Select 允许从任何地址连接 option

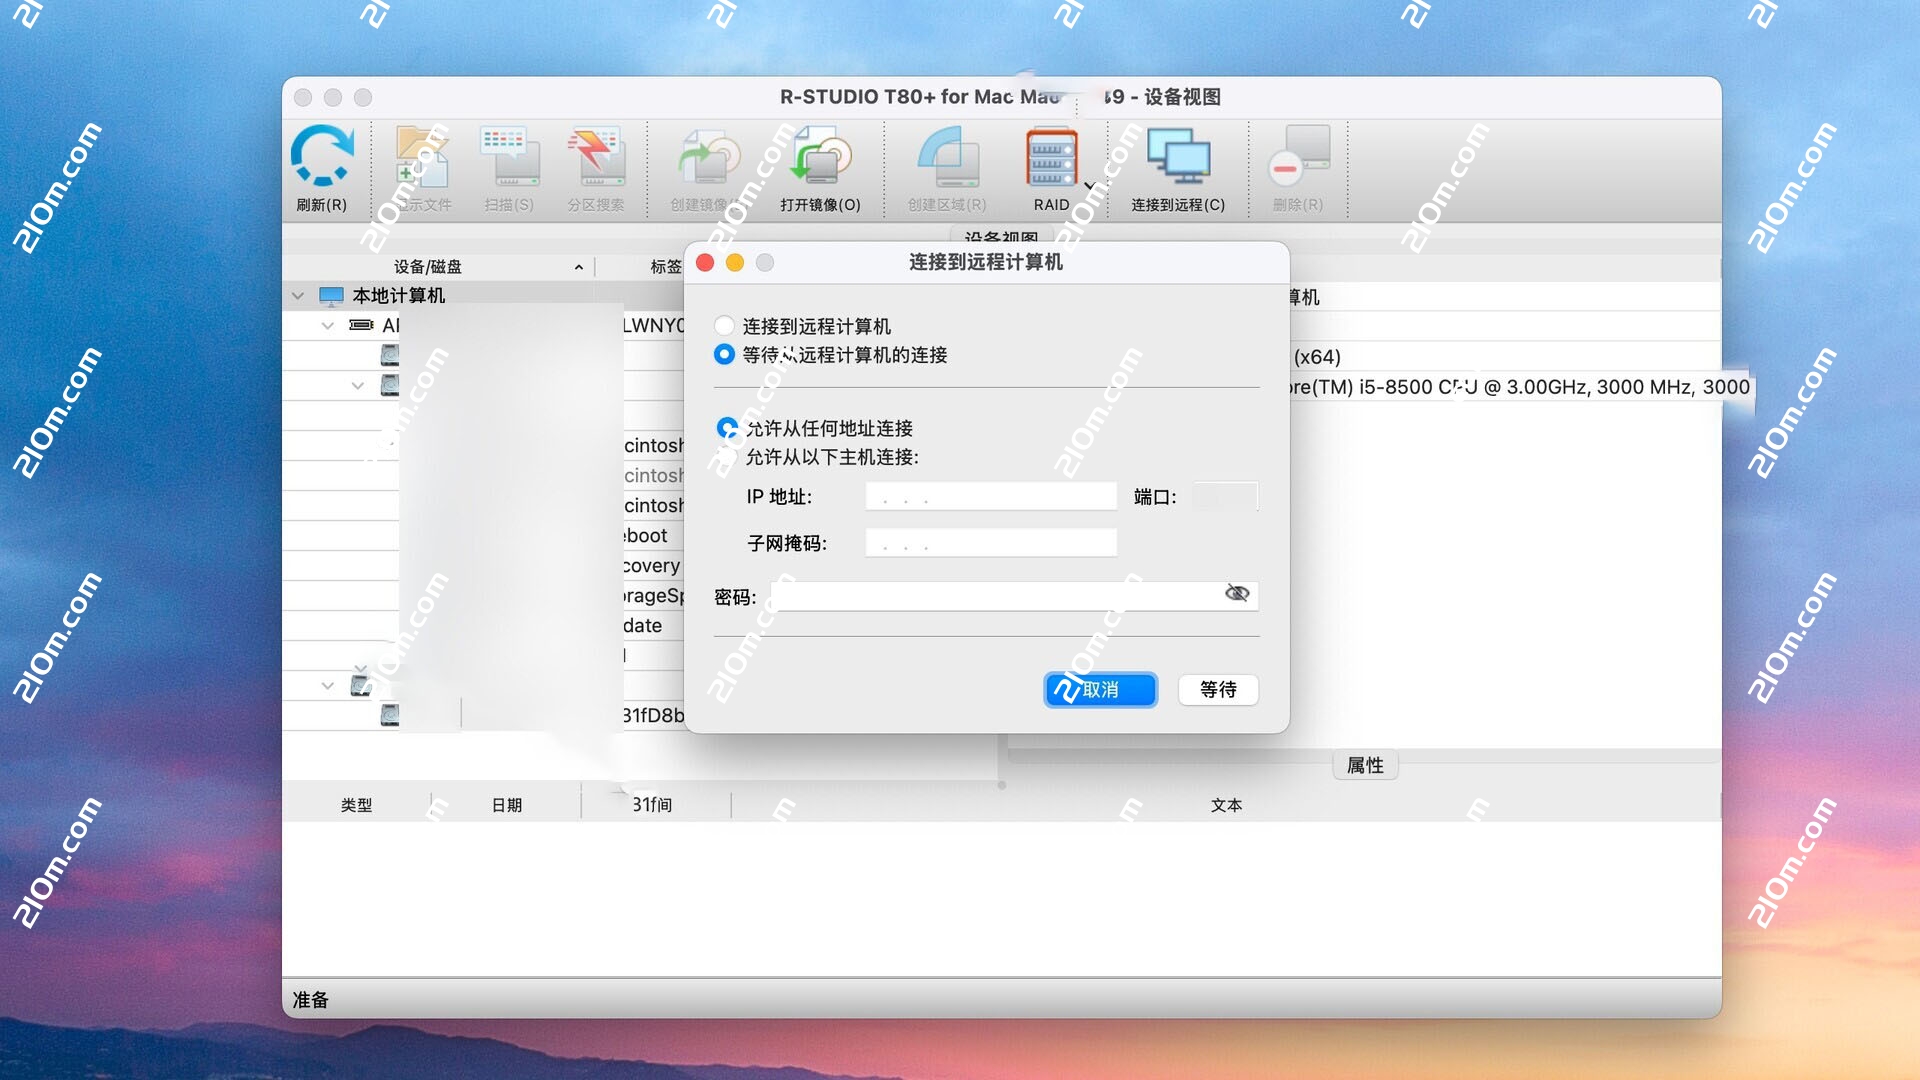pyautogui.click(x=726, y=427)
